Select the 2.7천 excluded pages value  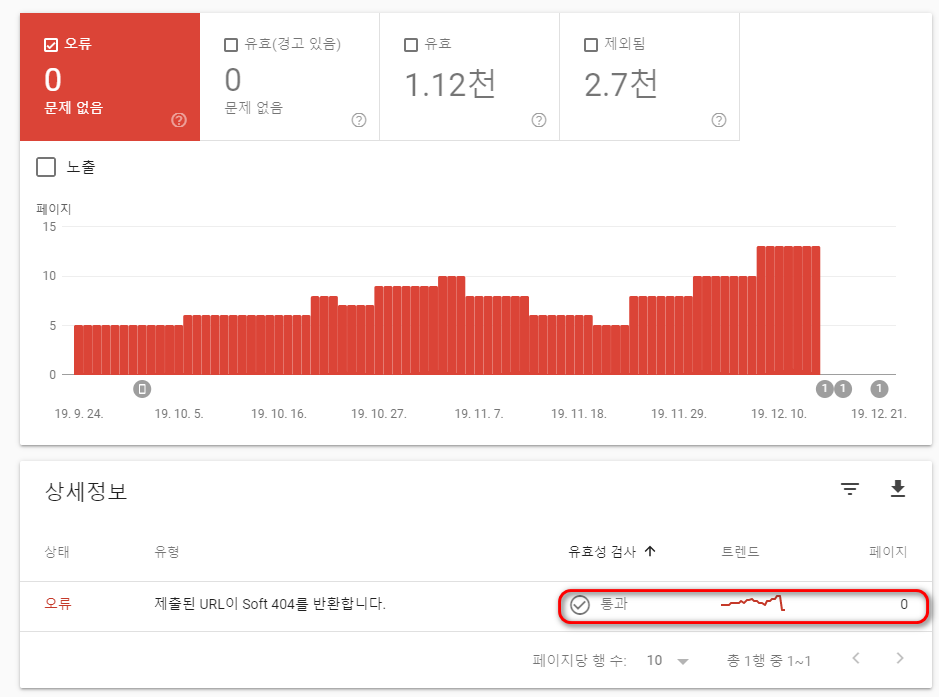tap(621, 84)
